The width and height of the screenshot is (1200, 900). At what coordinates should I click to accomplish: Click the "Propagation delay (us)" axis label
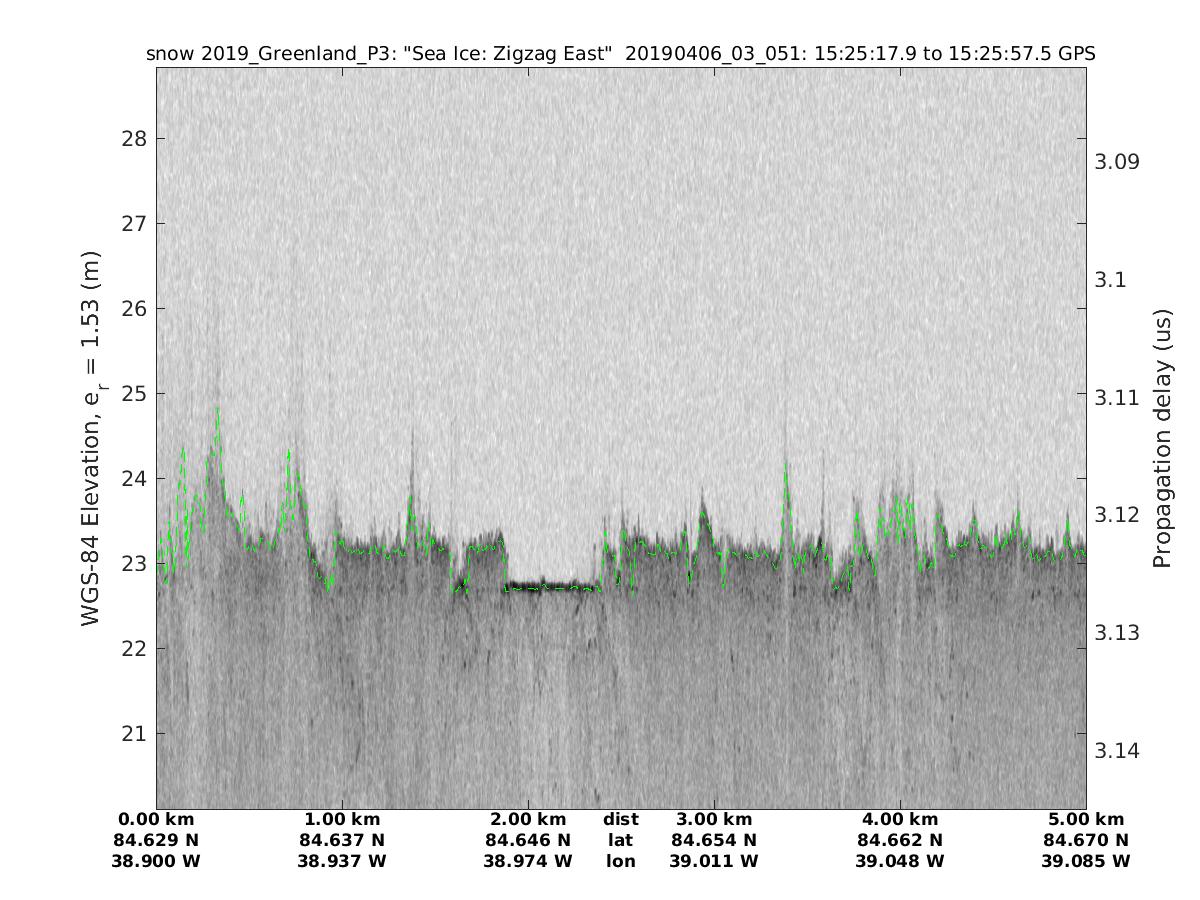click(x=1162, y=437)
